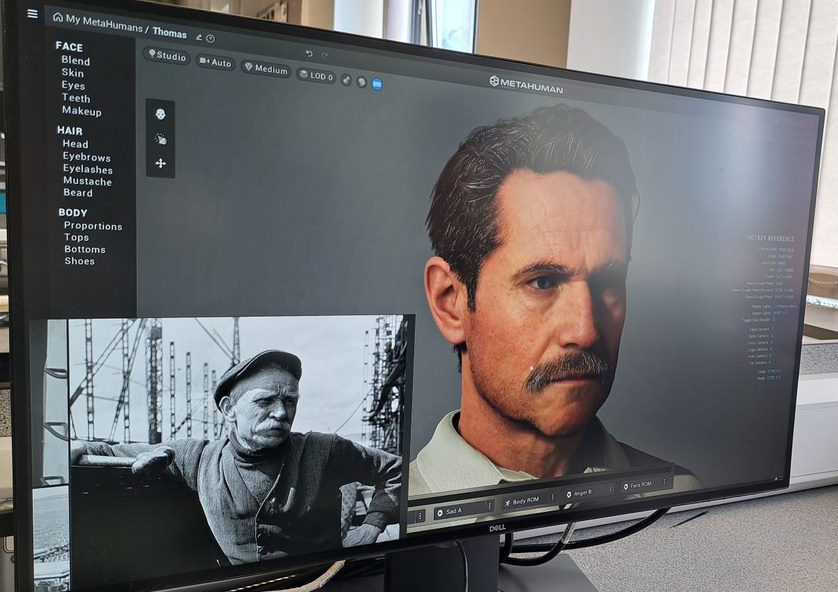Select Mustache in the Hair section

coord(87,181)
